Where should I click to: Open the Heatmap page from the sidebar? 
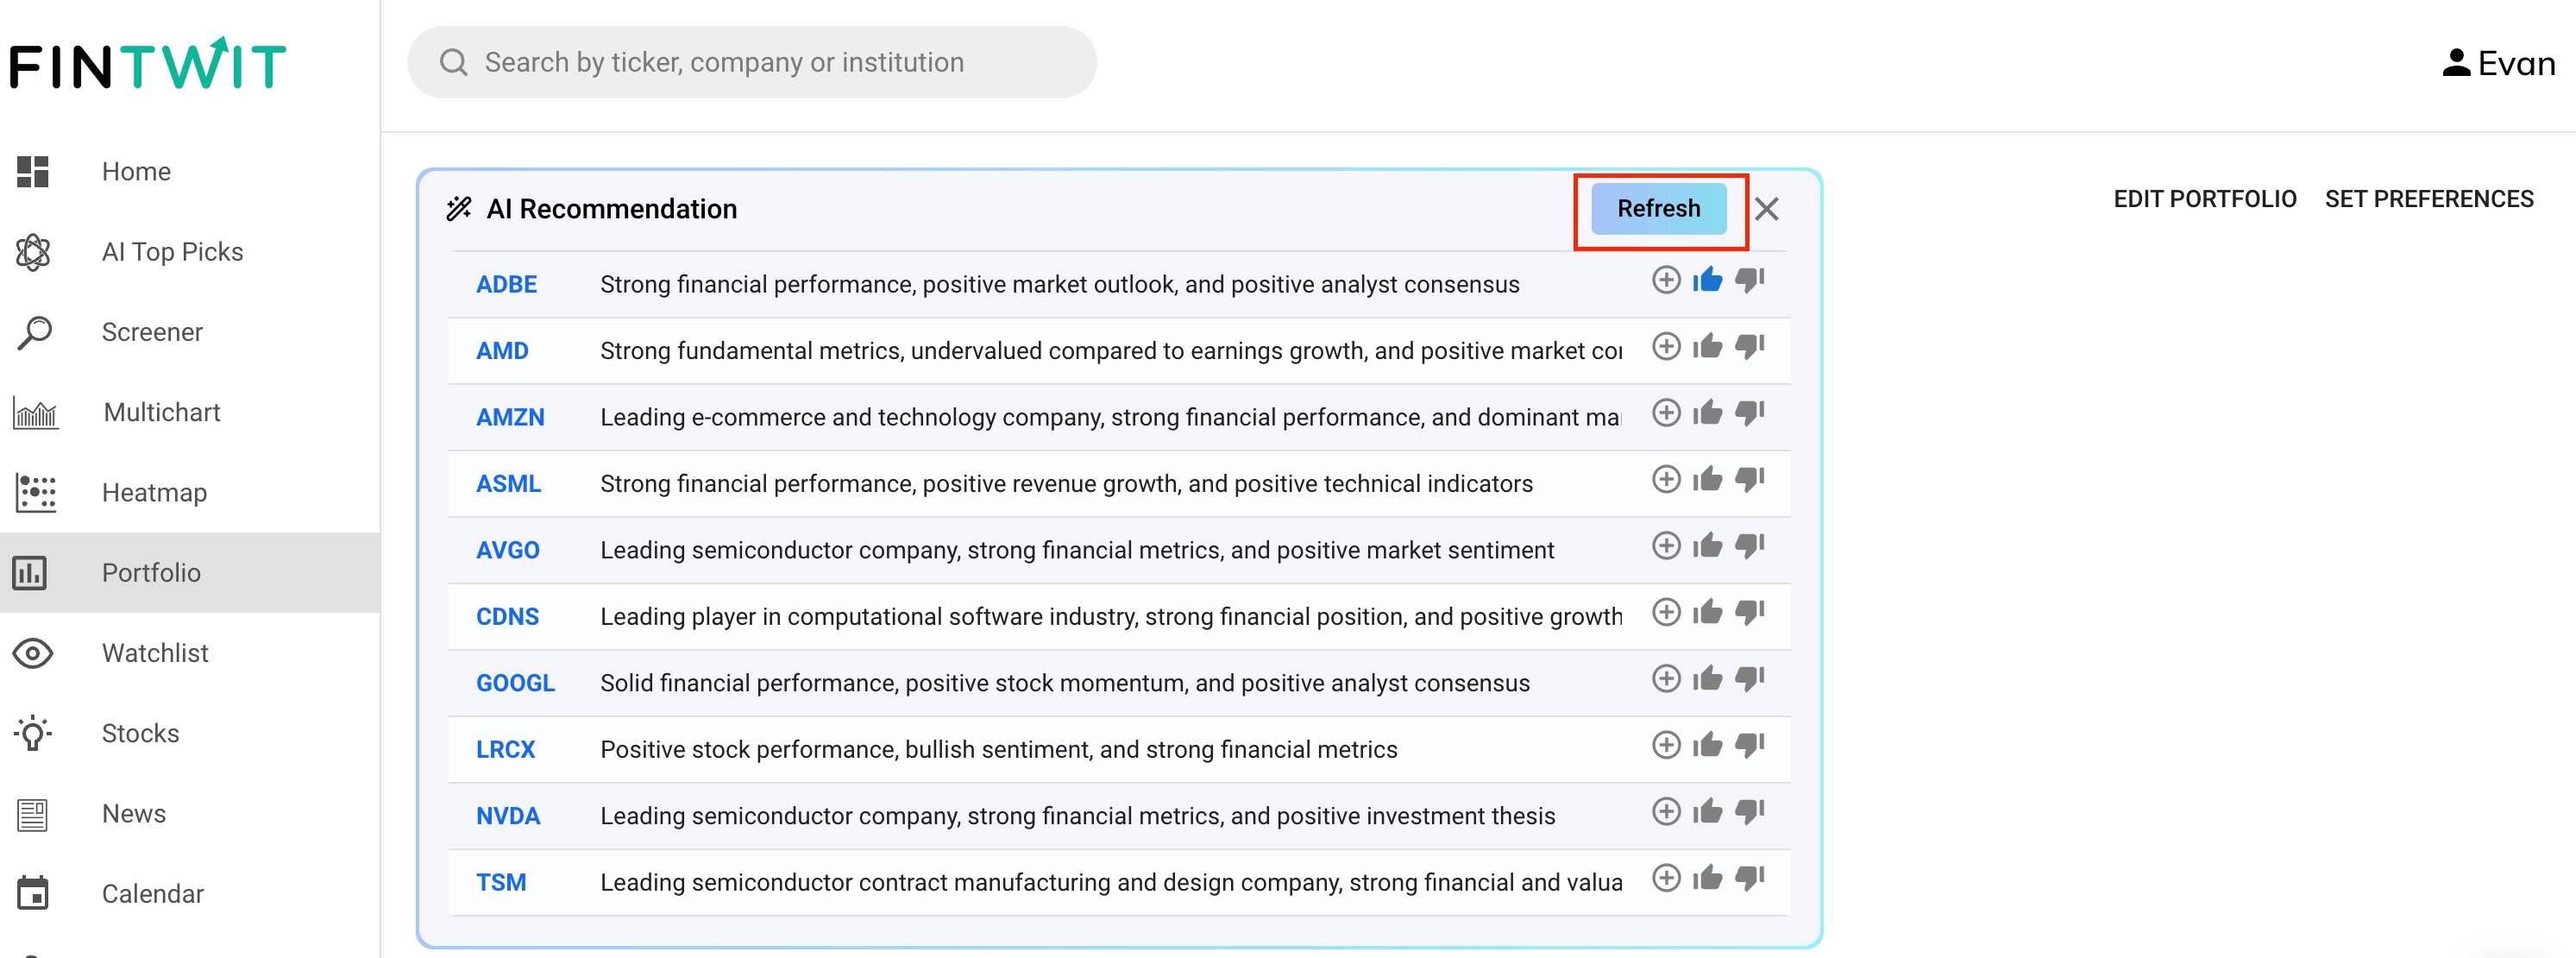(x=154, y=492)
